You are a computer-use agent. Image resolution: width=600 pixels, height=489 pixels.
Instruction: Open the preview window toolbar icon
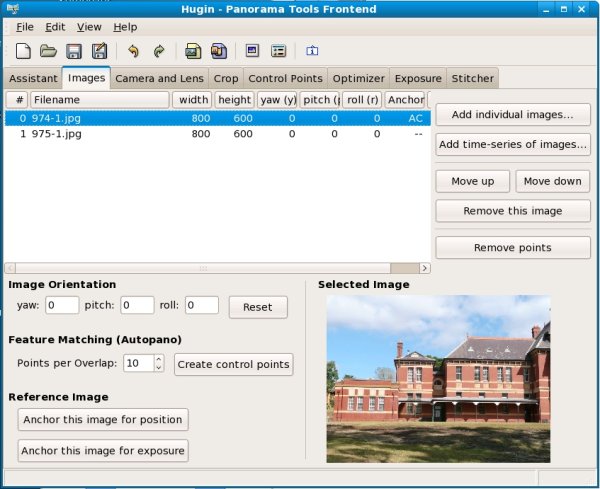[252, 51]
